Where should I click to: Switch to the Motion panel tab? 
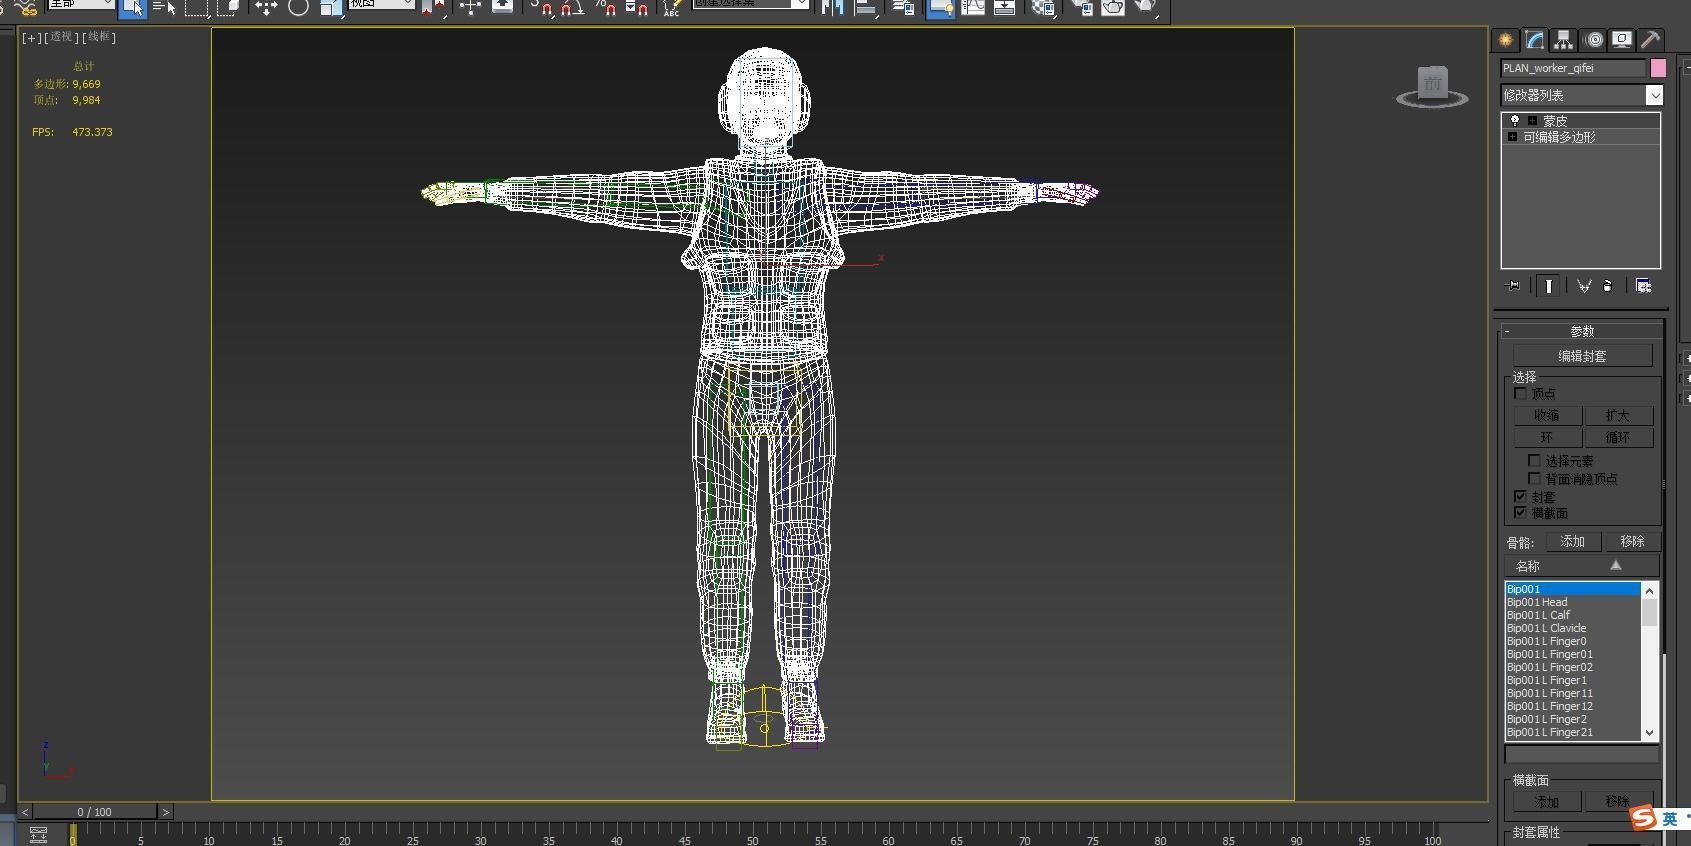coord(1594,40)
